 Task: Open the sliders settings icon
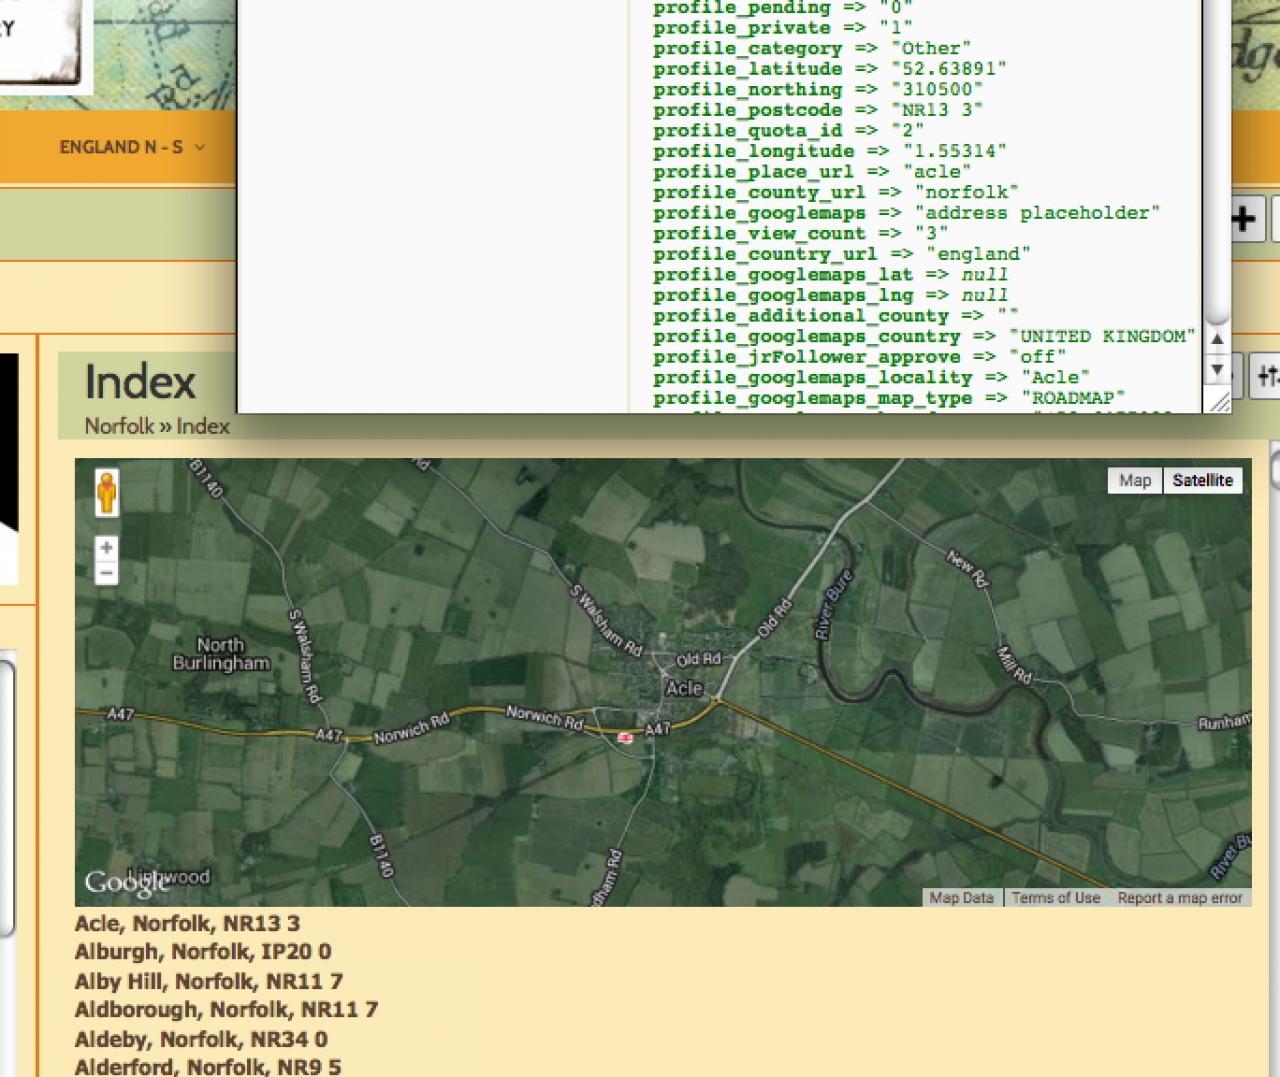pyautogui.click(x=1267, y=377)
